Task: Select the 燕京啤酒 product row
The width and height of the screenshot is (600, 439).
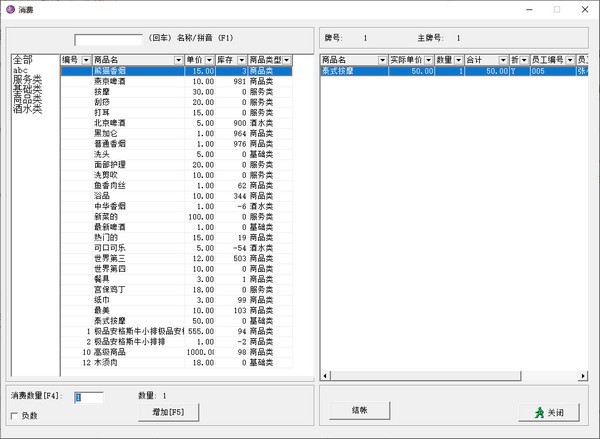Action: pyautogui.click(x=177, y=81)
